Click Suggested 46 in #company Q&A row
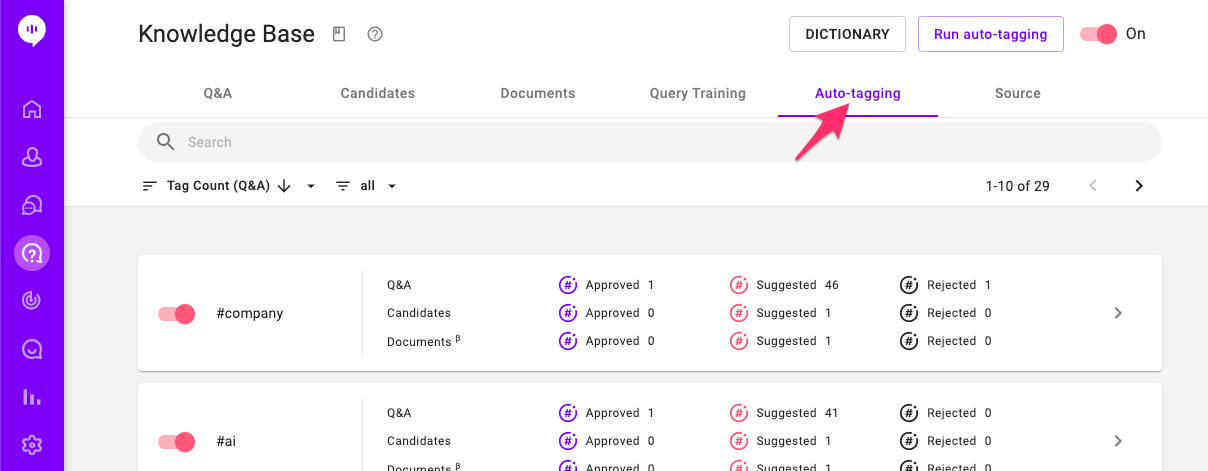 pyautogui.click(x=797, y=285)
